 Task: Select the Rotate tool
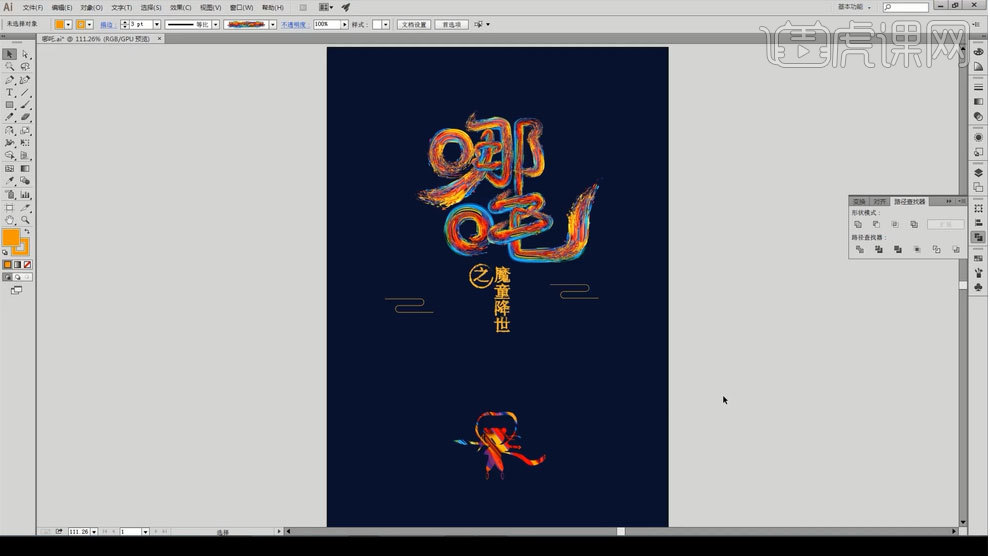(9, 131)
